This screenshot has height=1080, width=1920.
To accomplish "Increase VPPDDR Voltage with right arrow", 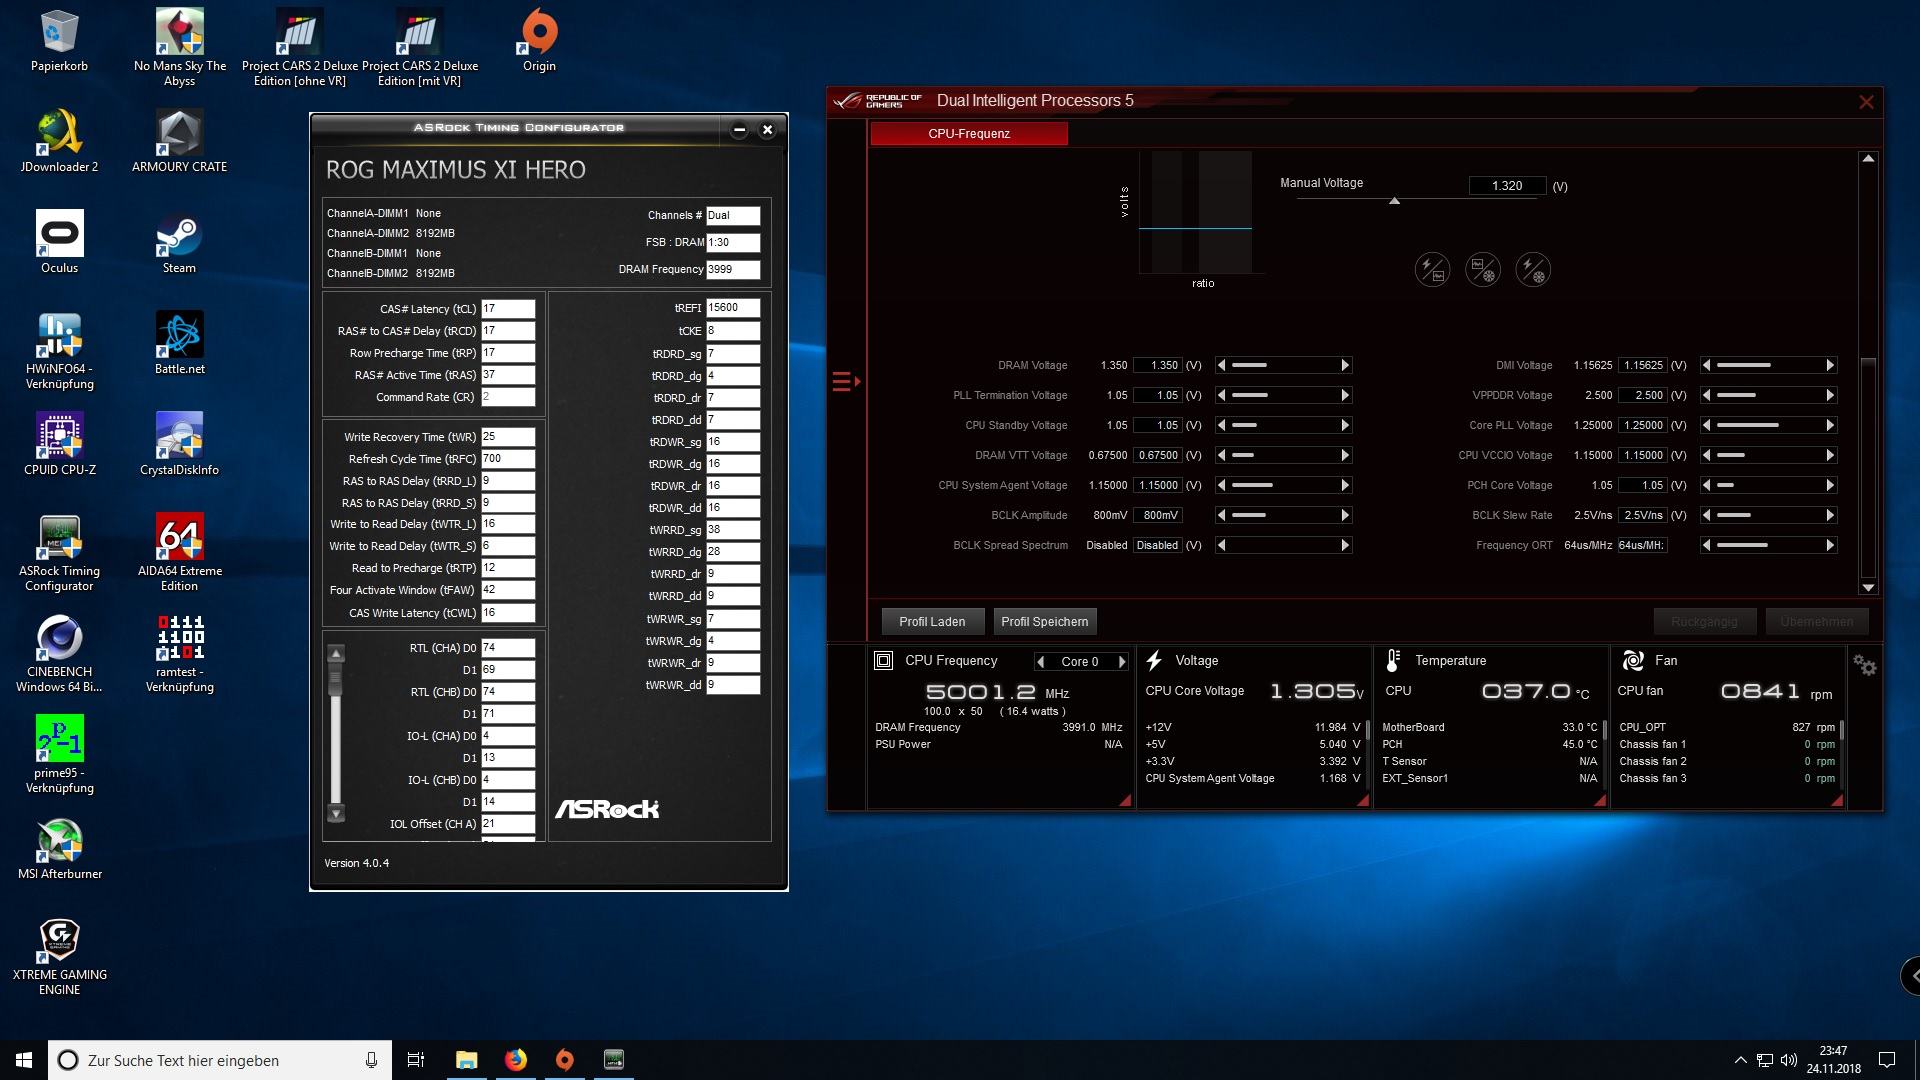I will click(x=1830, y=395).
